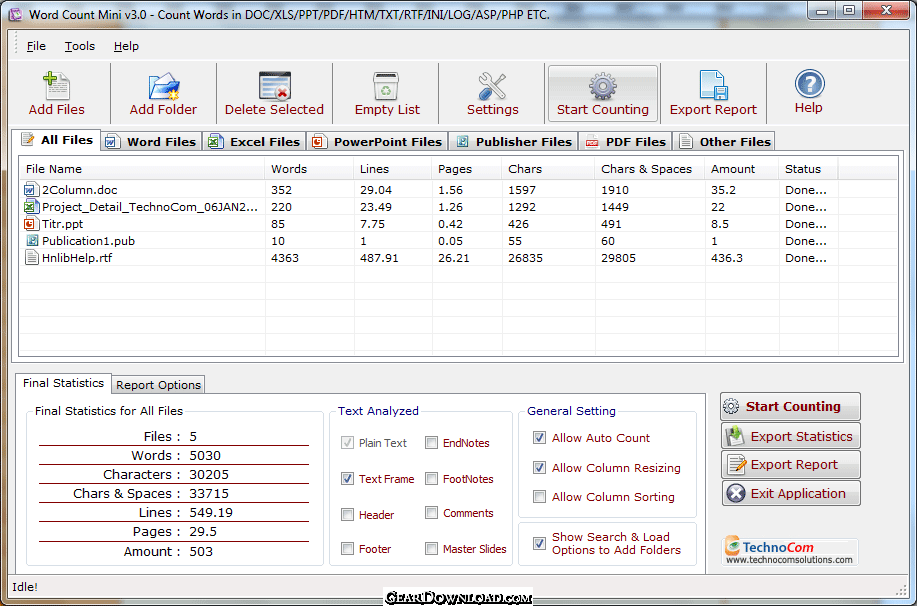Screen dimensions: 917x606
Task: Open Settings from the toolbar
Action: coord(492,94)
